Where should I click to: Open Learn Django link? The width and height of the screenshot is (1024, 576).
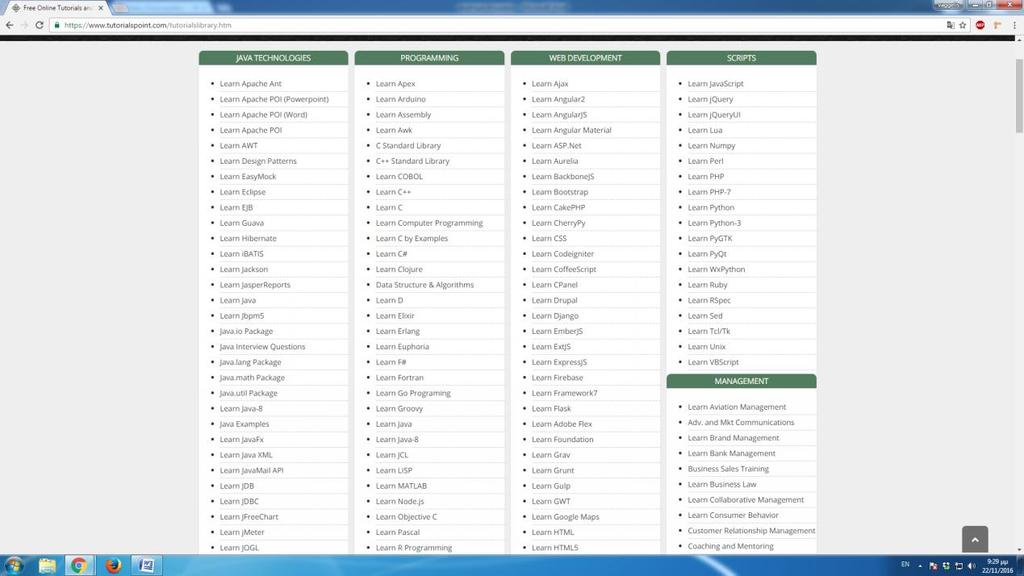[555, 315]
